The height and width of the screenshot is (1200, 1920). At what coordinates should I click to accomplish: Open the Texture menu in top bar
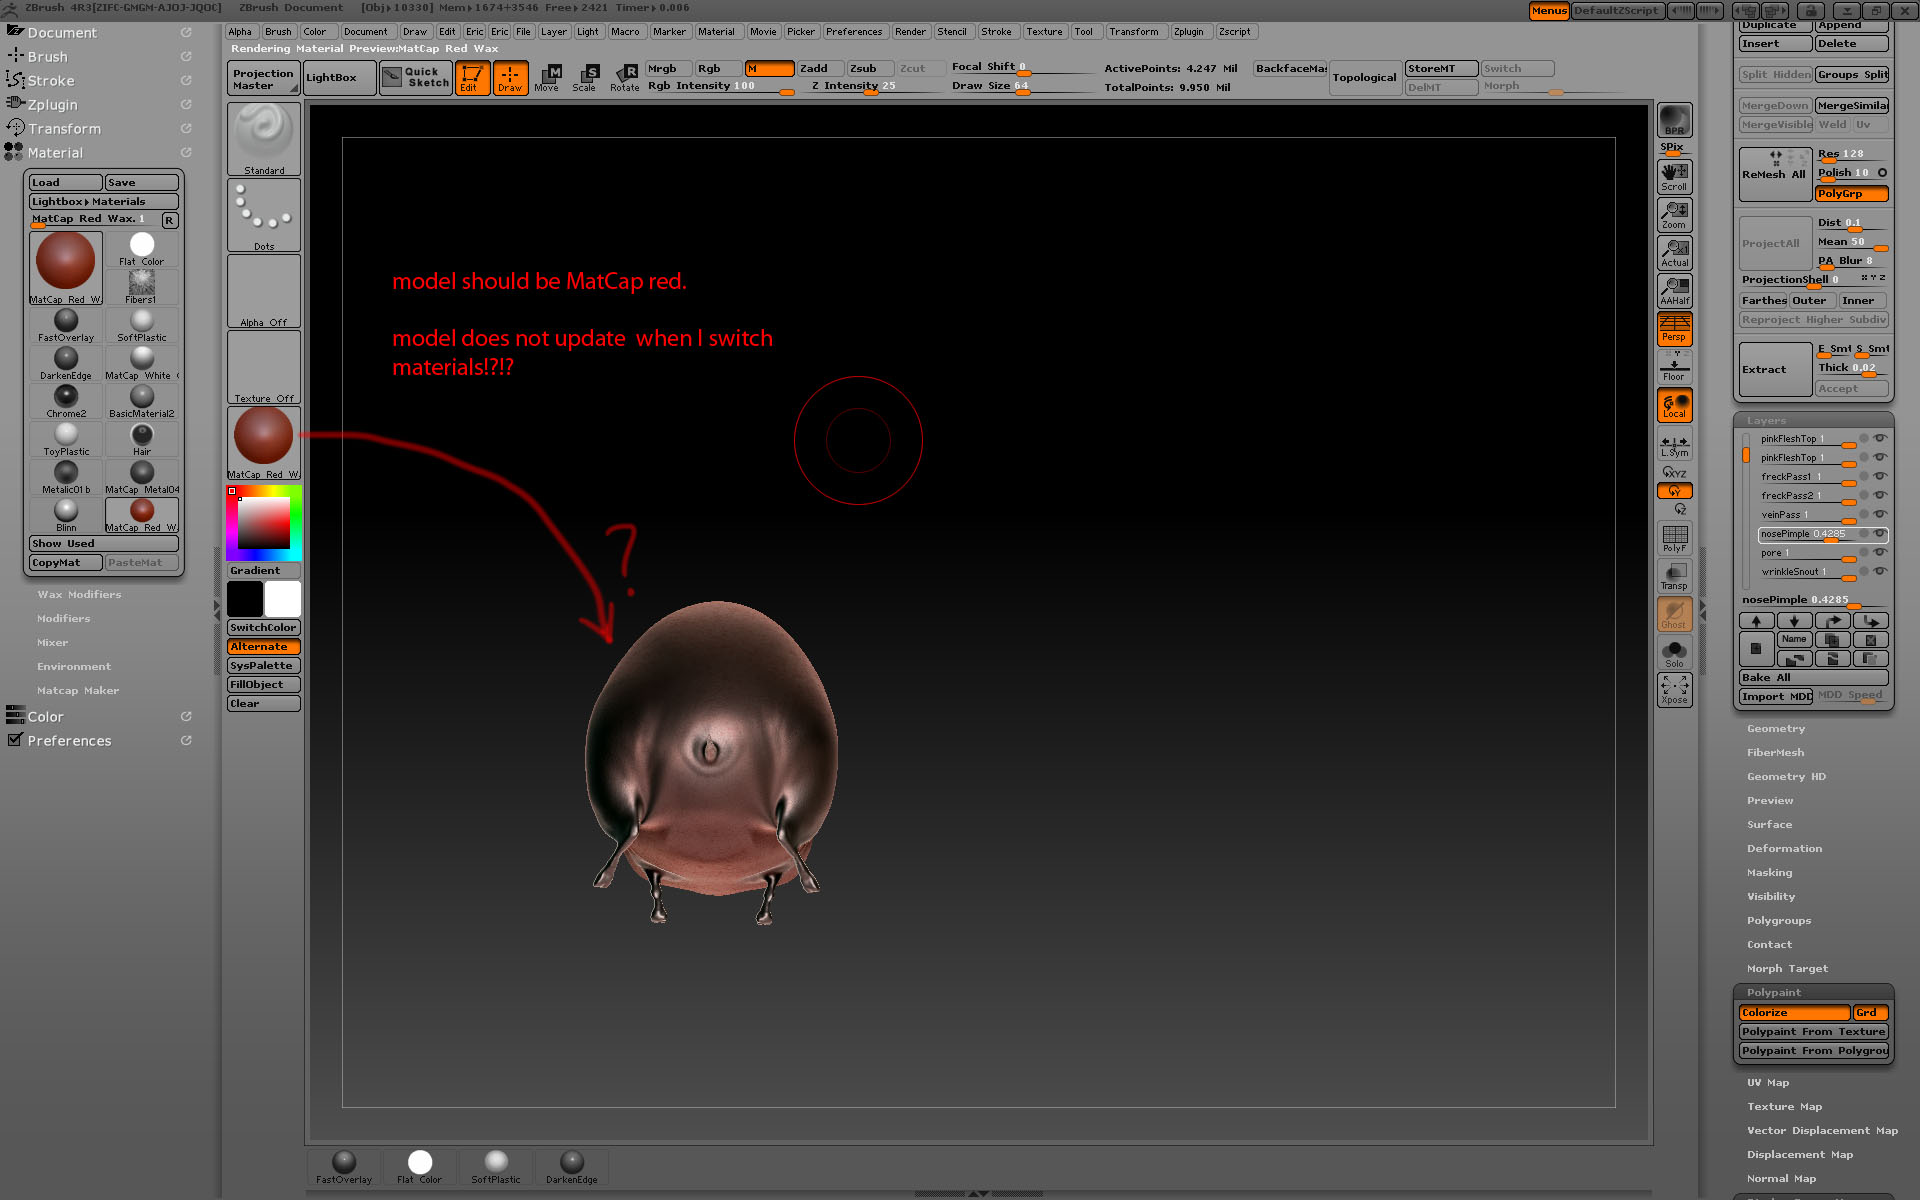pyautogui.click(x=1044, y=32)
